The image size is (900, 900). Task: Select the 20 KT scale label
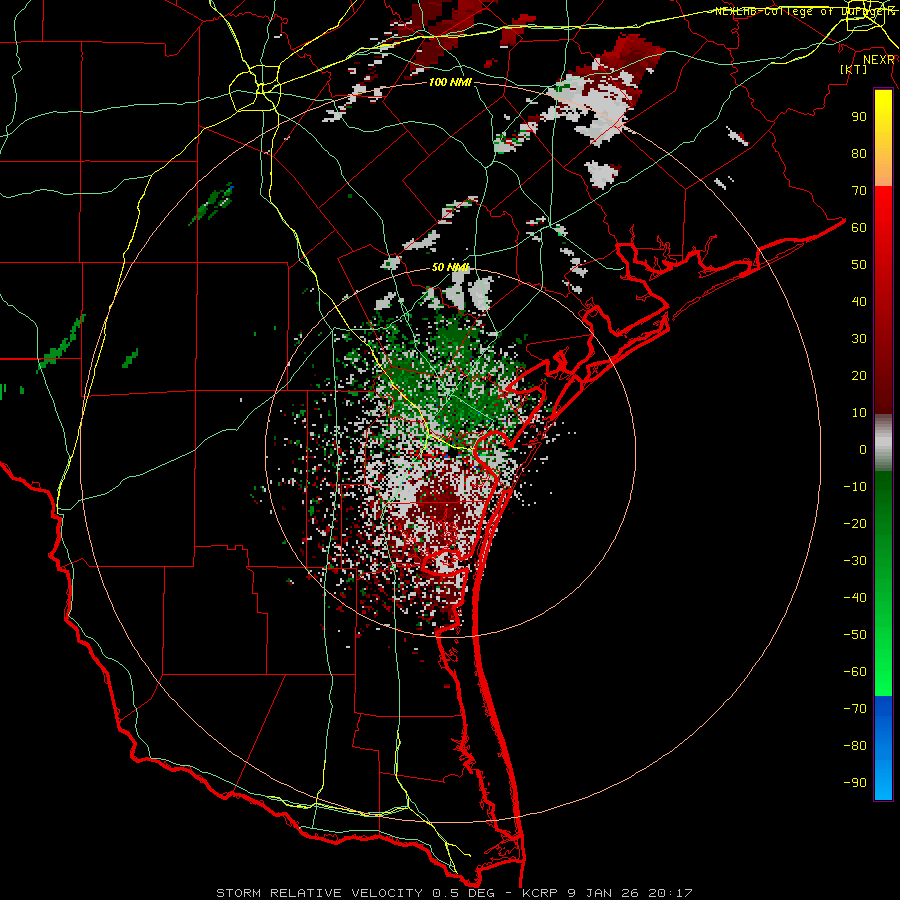859,375
